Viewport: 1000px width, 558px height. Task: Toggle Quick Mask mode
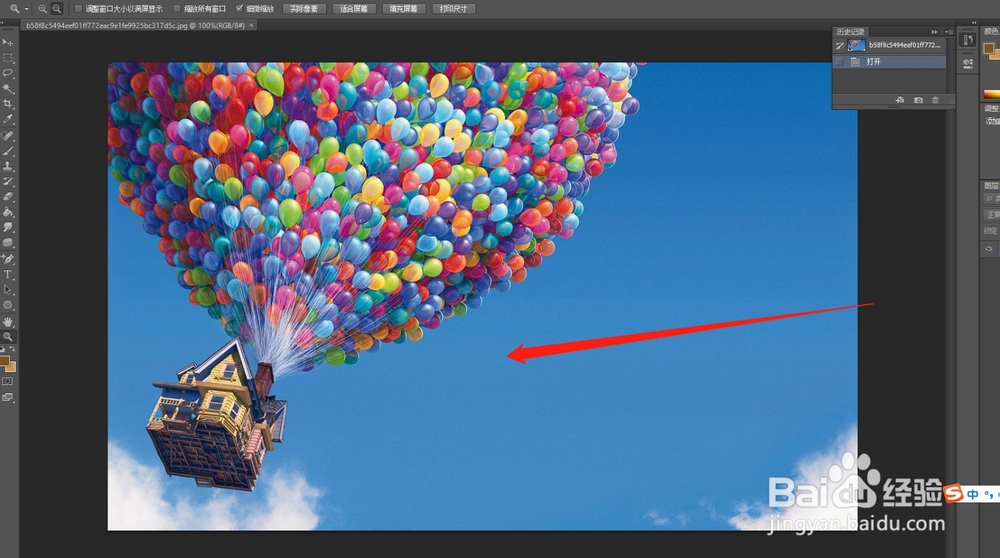point(8,381)
